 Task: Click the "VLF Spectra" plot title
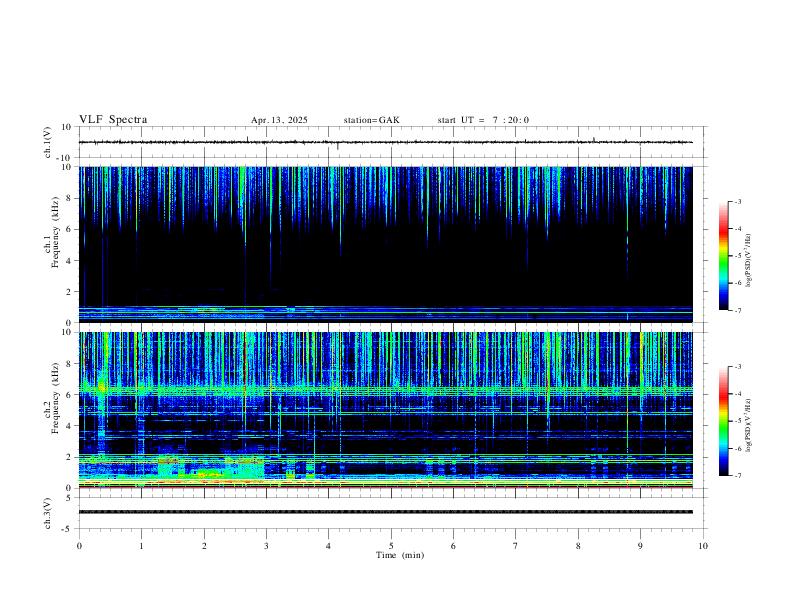click(113, 120)
